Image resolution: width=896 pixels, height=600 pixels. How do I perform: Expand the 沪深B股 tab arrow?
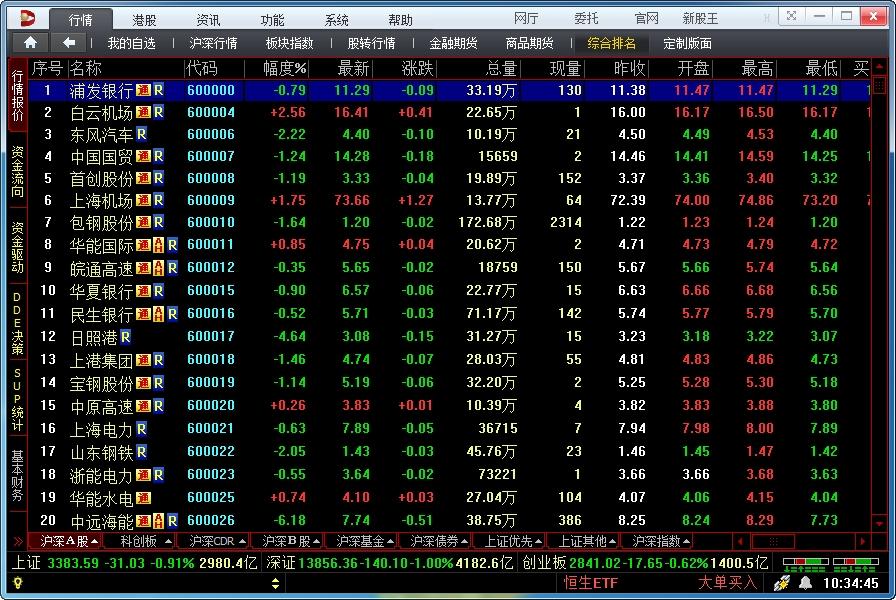coord(316,541)
